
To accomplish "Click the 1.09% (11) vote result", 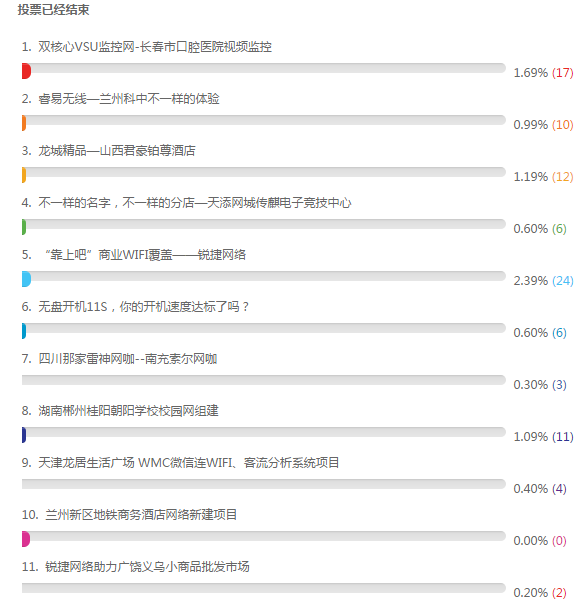I will pyautogui.click(x=543, y=436).
